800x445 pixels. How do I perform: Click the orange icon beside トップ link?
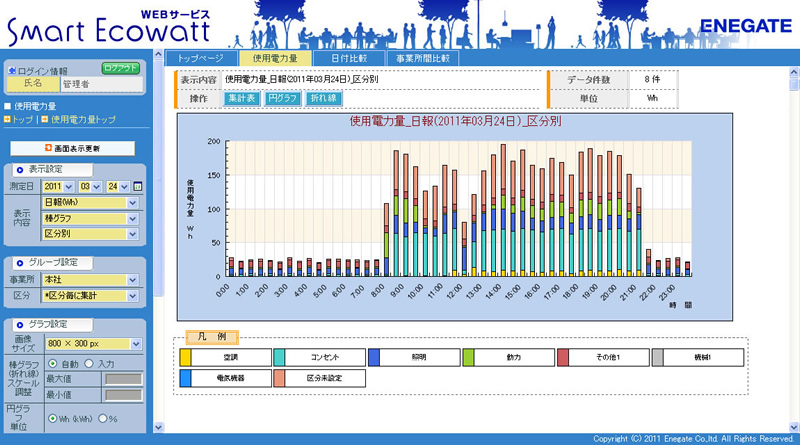(7, 119)
